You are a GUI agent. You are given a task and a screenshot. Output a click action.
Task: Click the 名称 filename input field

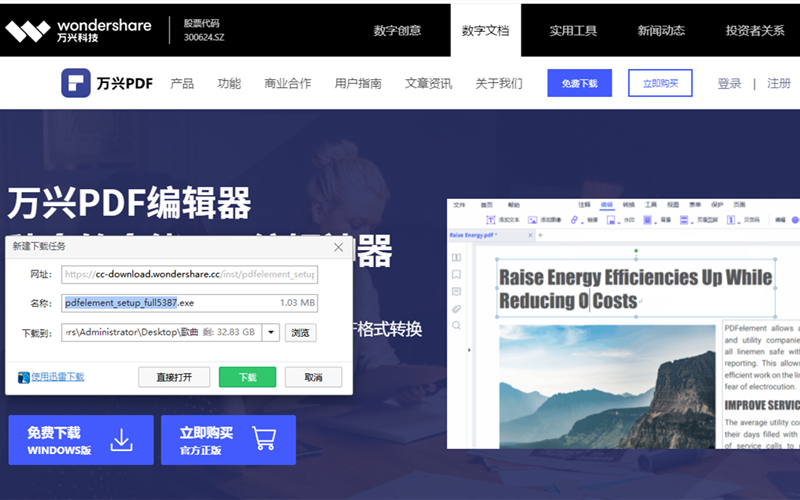point(190,303)
